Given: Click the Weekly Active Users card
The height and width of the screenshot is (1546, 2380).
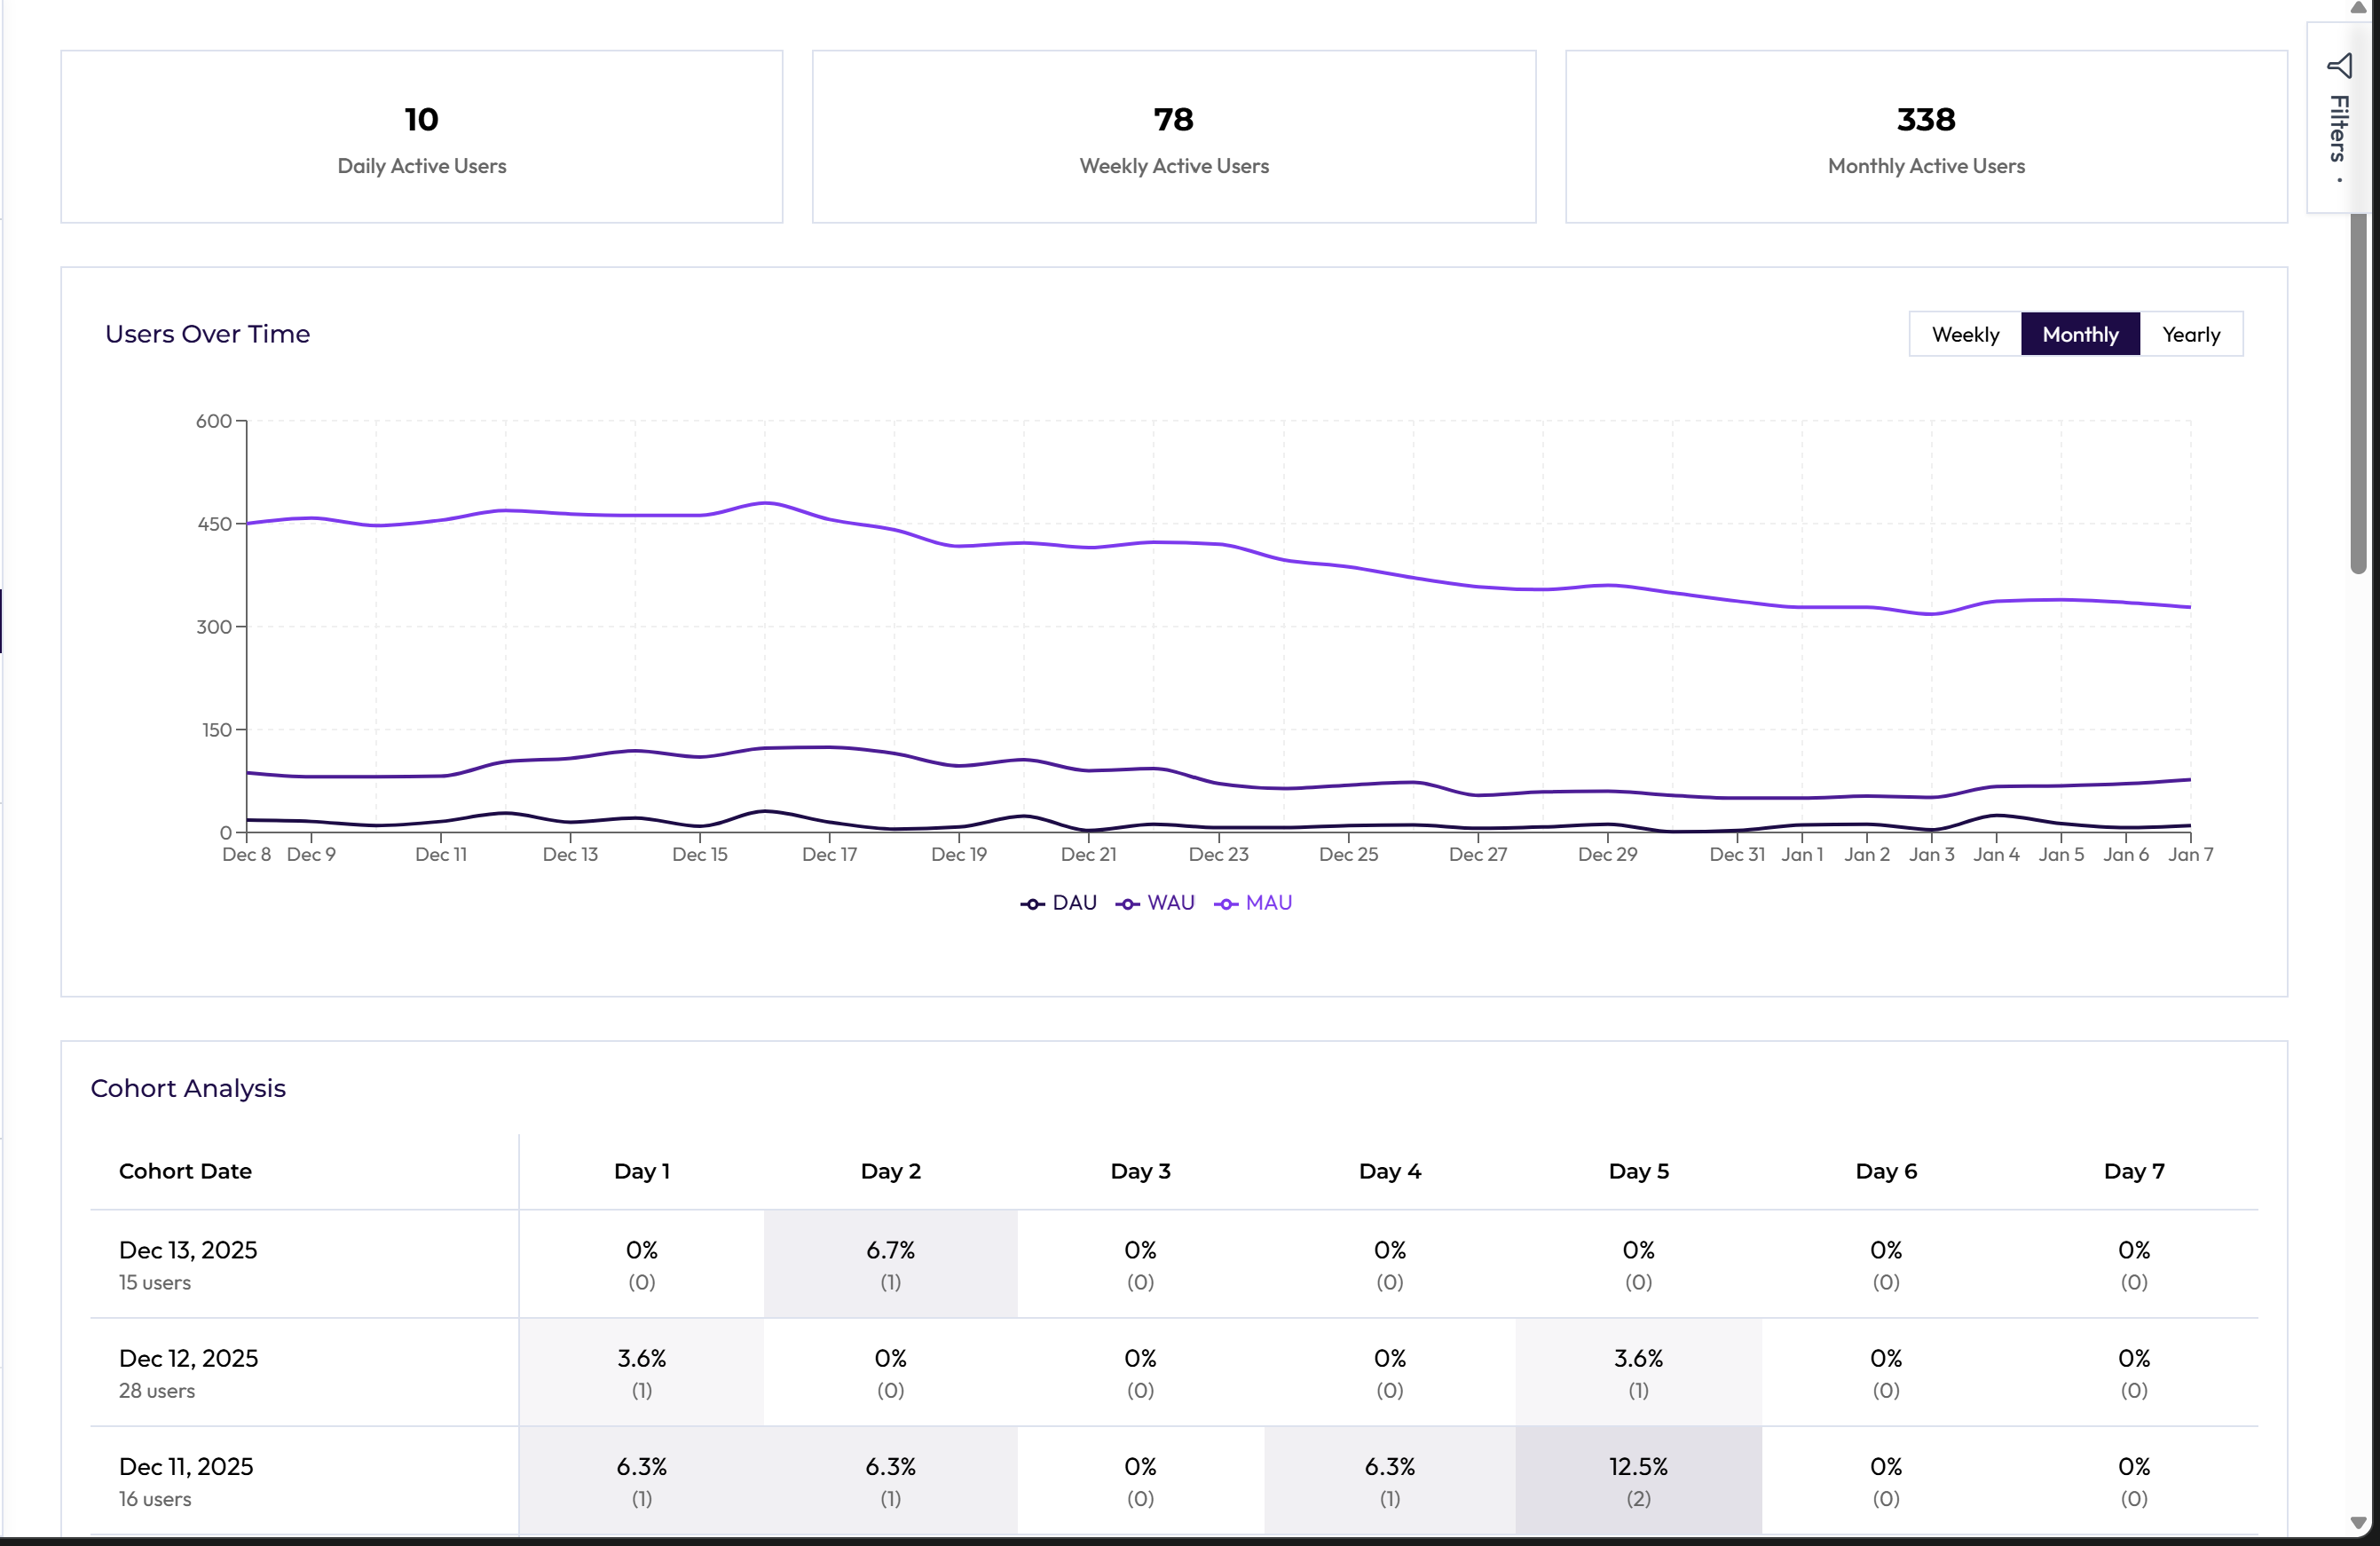Looking at the screenshot, I should click(x=1173, y=137).
